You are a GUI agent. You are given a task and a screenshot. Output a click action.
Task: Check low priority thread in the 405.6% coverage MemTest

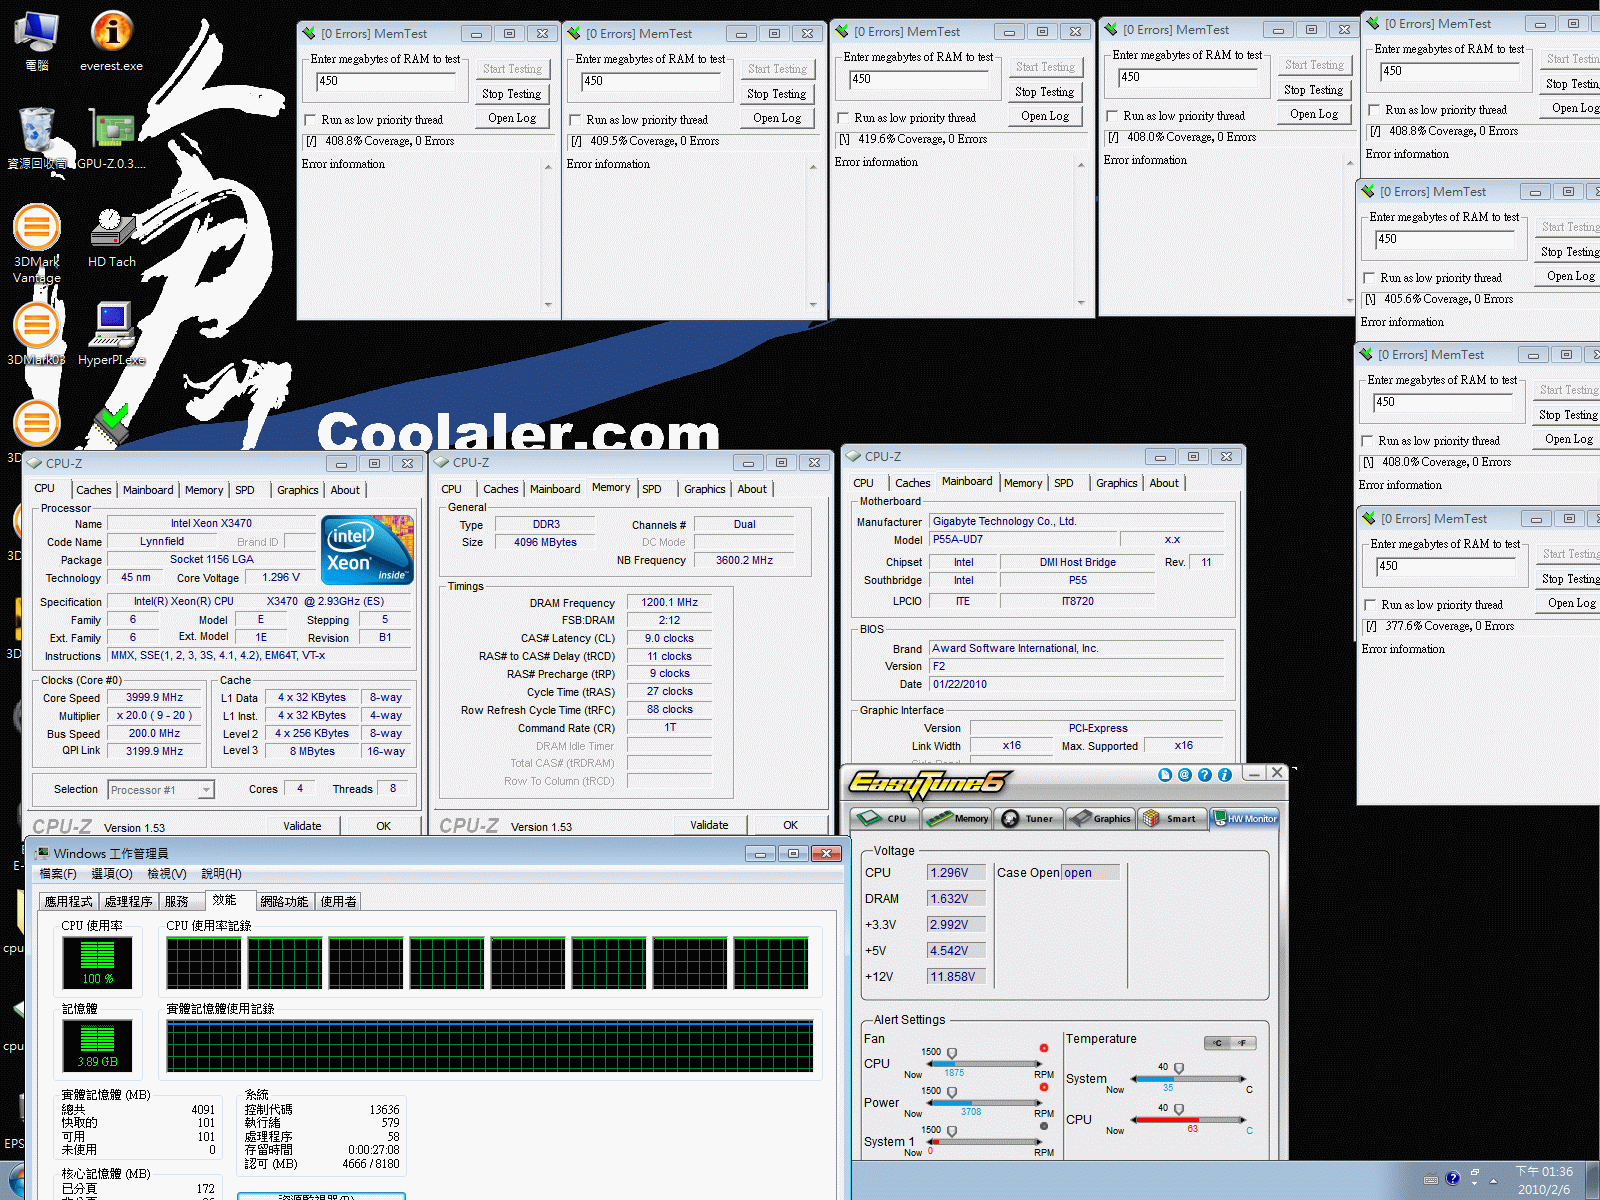click(x=1369, y=278)
